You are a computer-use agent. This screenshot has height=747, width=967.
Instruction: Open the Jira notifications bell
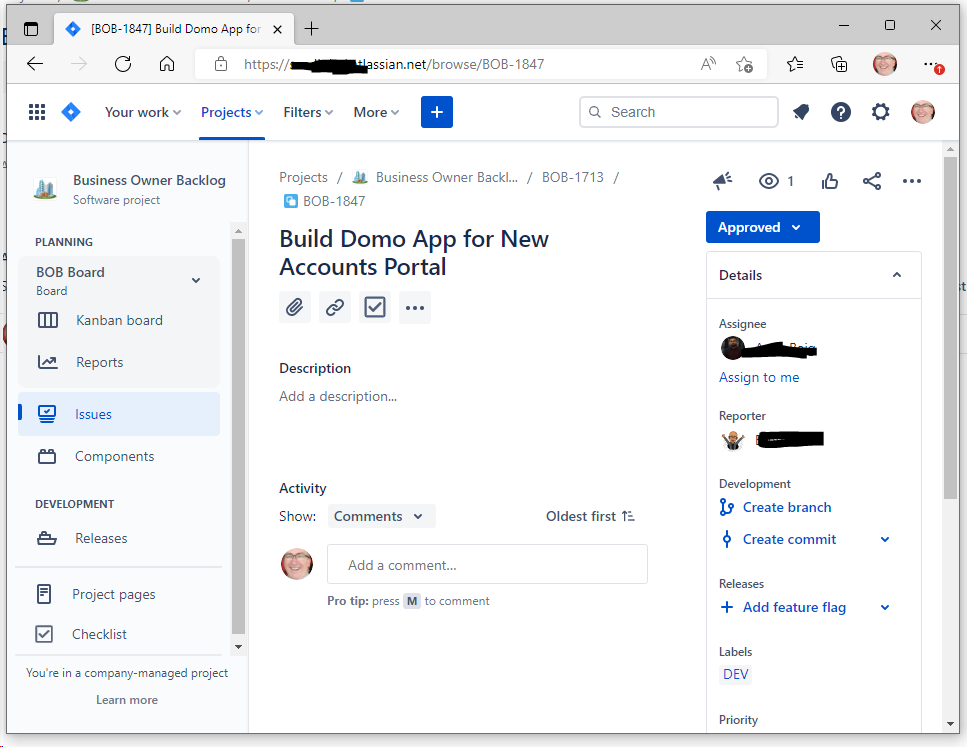(801, 112)
